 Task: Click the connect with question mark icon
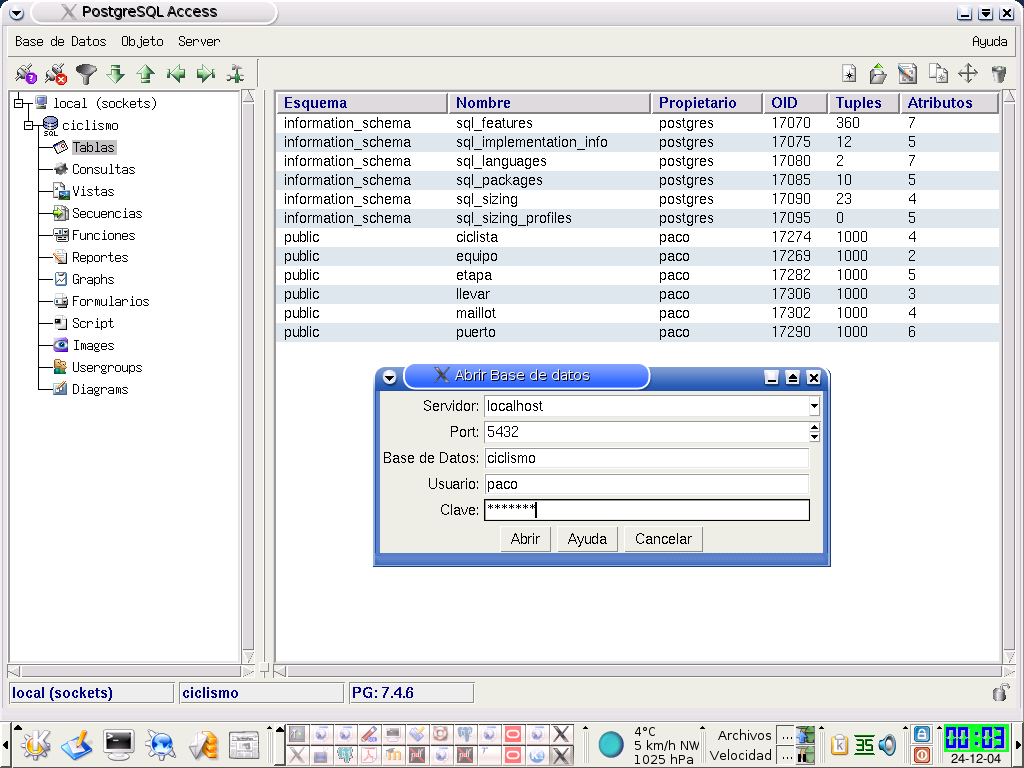(x=26, y=73)
